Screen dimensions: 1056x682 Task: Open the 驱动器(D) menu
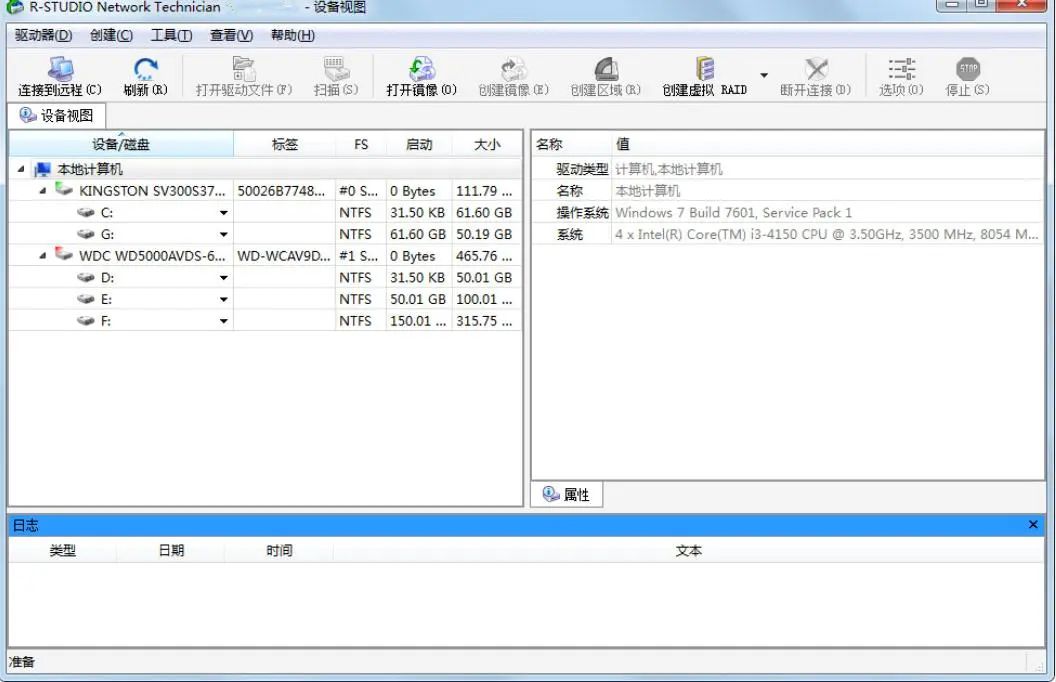(44, 35)
